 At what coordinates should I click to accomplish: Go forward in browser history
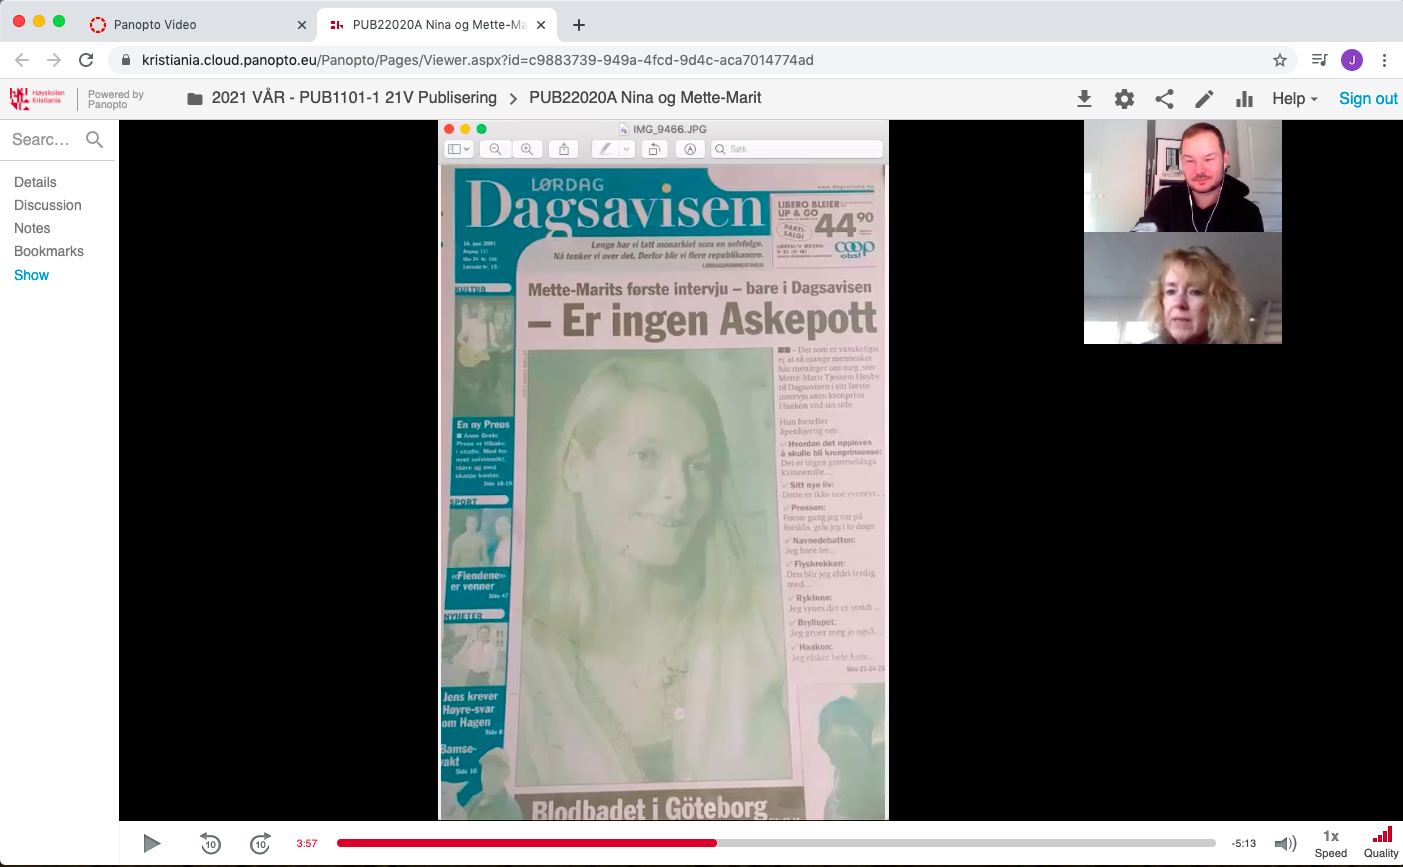click(54, 60)
